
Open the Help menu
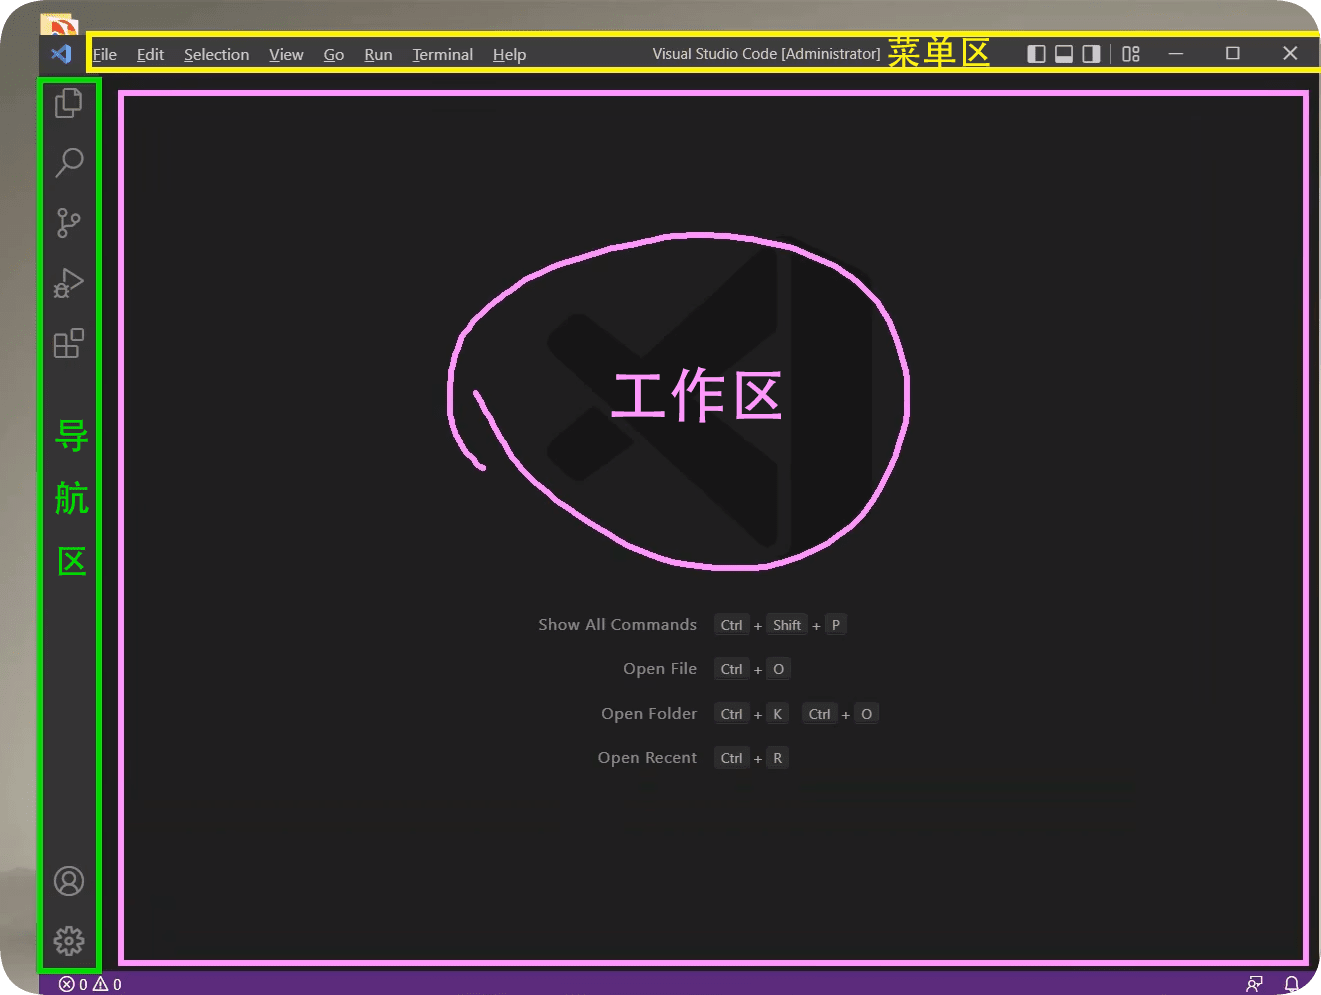[509, 54]
